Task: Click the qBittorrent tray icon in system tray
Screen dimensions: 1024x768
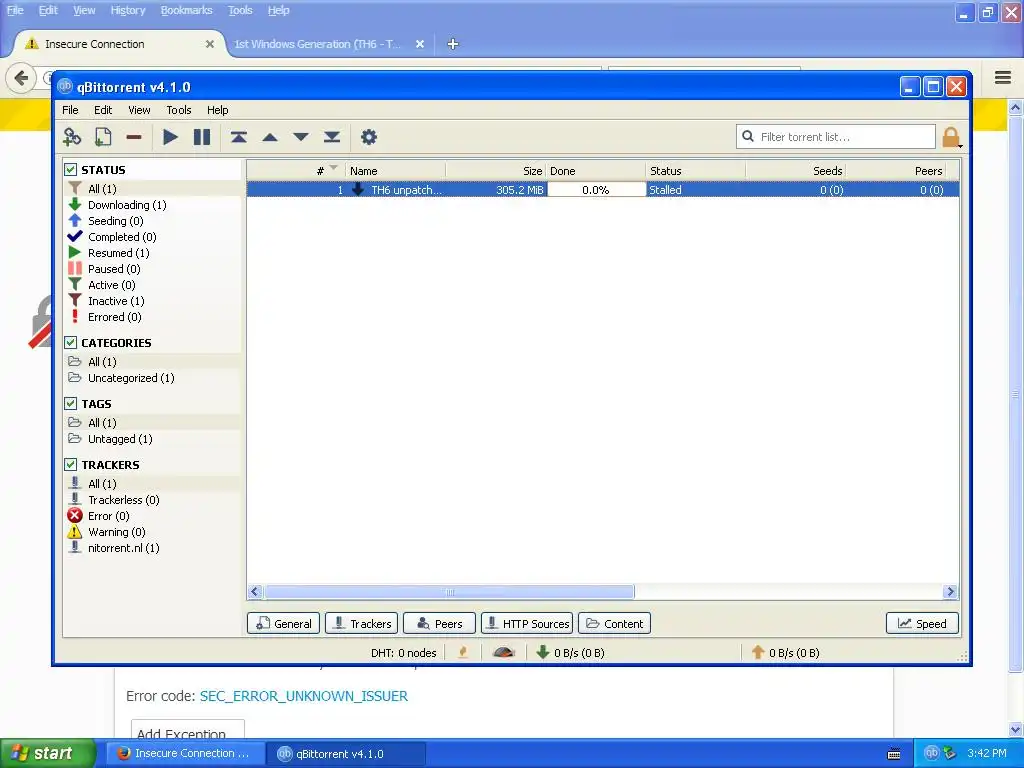Action: coord(932,753)
